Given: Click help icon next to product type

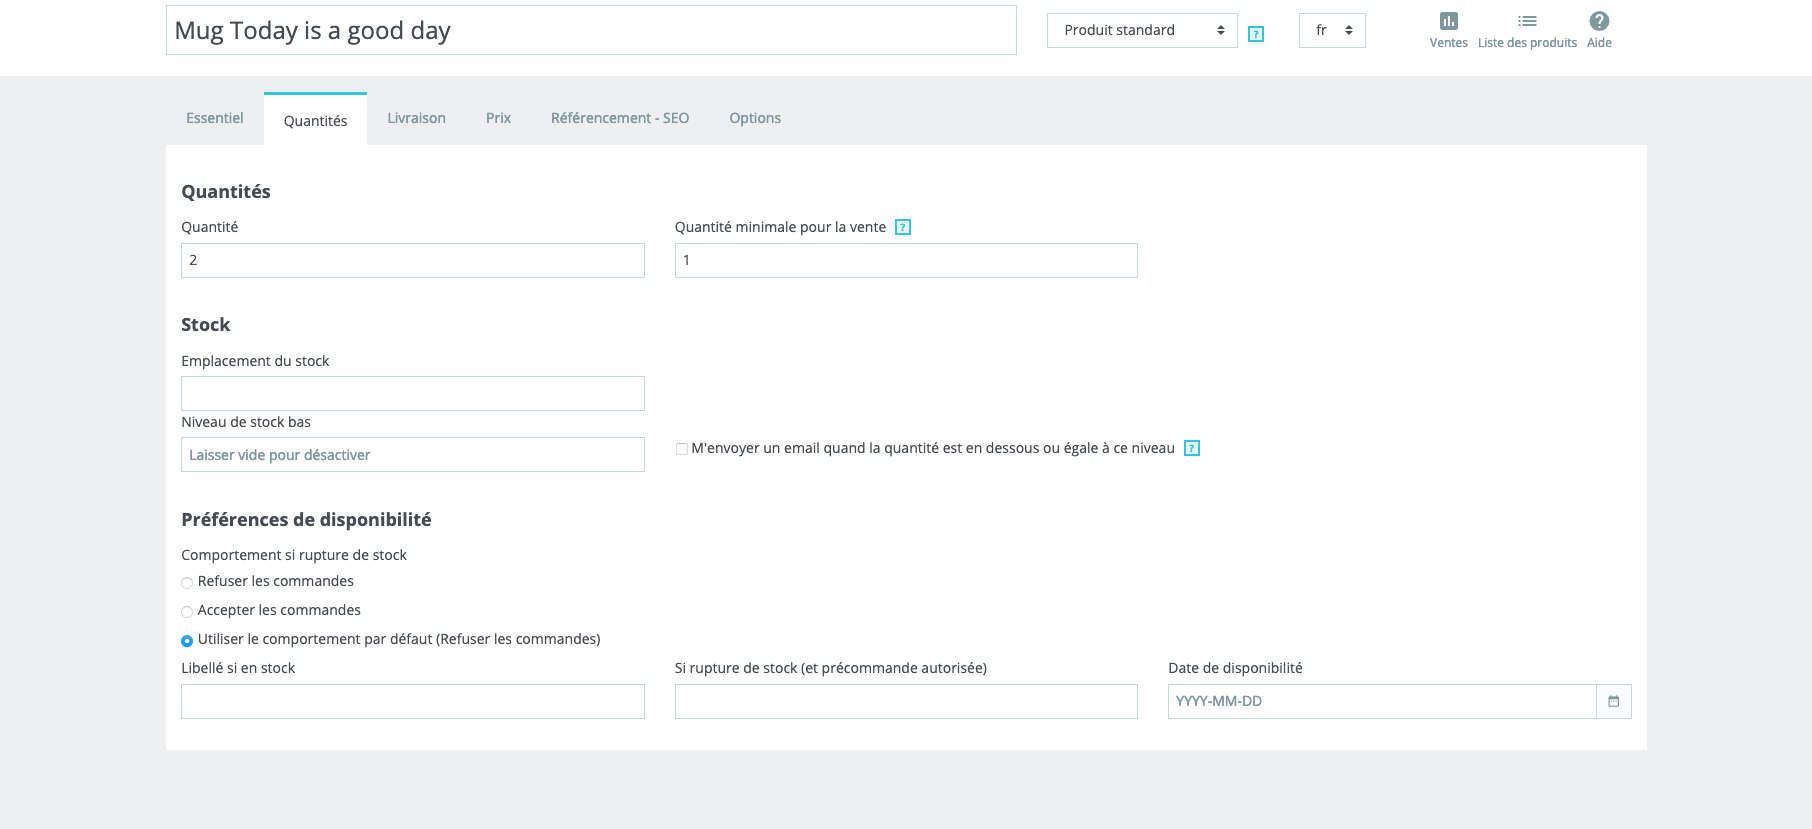Looking at the screenshot, I should click(x=1256, y=34).
